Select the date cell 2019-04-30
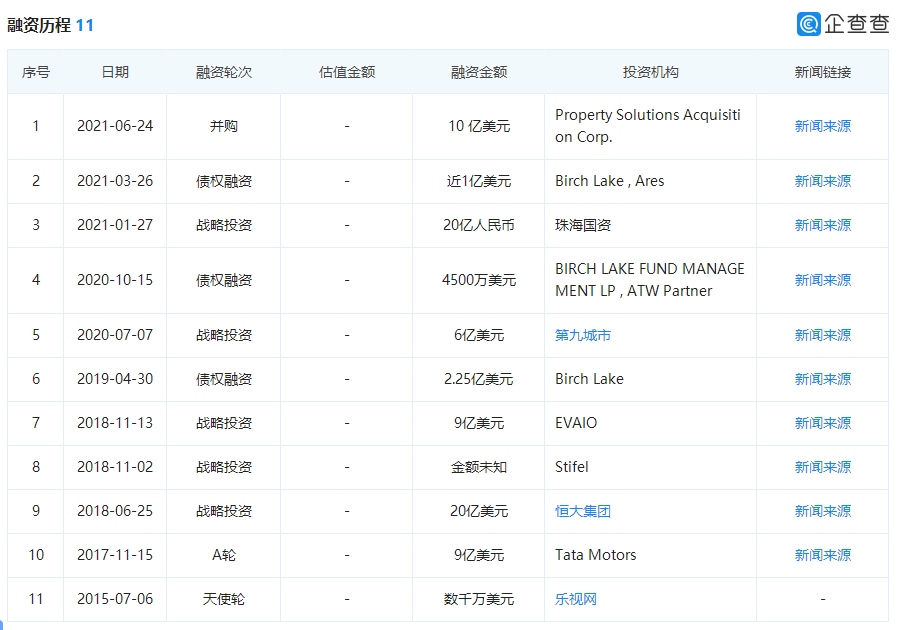The width and height of the screenshot is (897, 630). click(x=115, y=379)
